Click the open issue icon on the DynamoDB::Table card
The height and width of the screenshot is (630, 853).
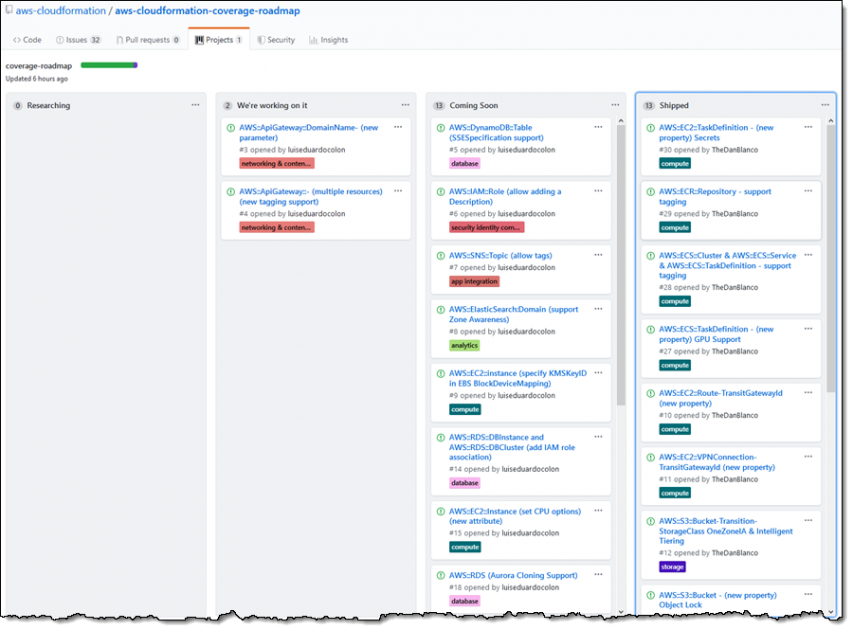pos(440,127)
